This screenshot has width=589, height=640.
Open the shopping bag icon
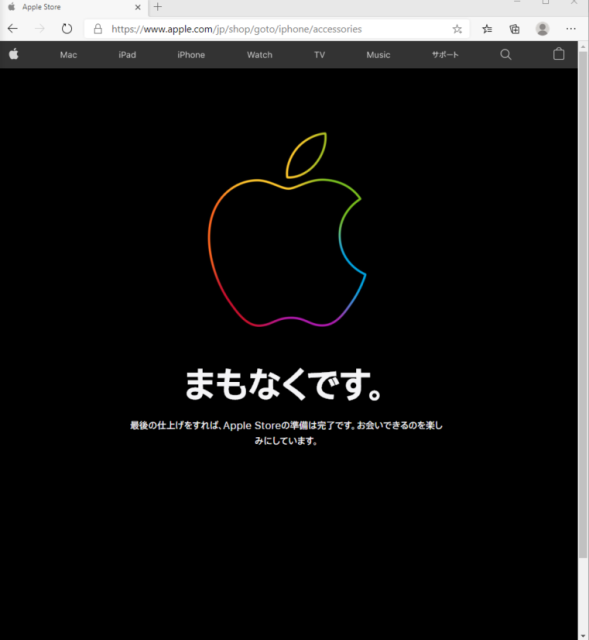(x=558, y=54)
